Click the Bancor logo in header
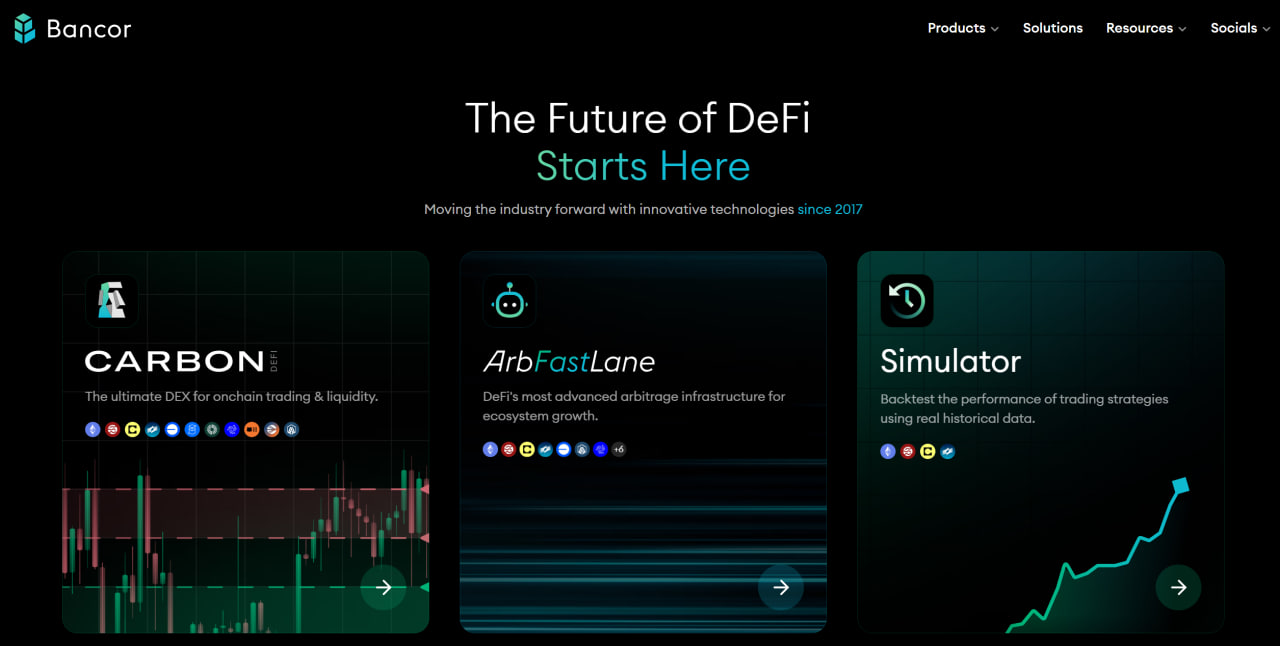The width and height of the screenshot is (1280, 646). [72, 28]
